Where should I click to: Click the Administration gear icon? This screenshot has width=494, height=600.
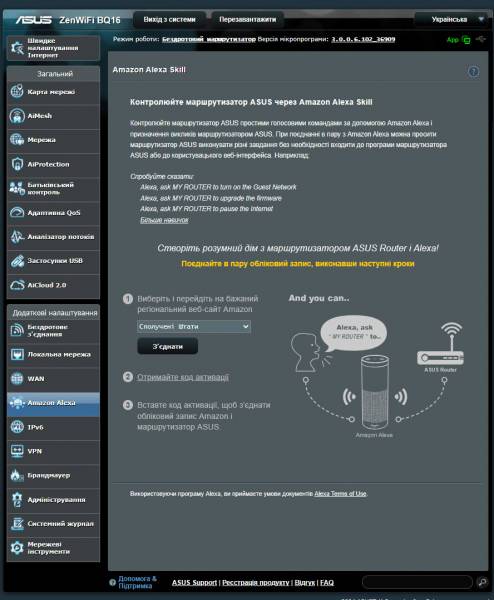17,499
